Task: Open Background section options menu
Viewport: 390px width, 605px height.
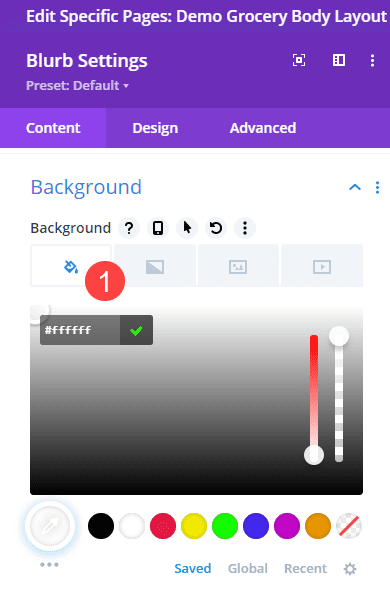Action: (377, 188)
